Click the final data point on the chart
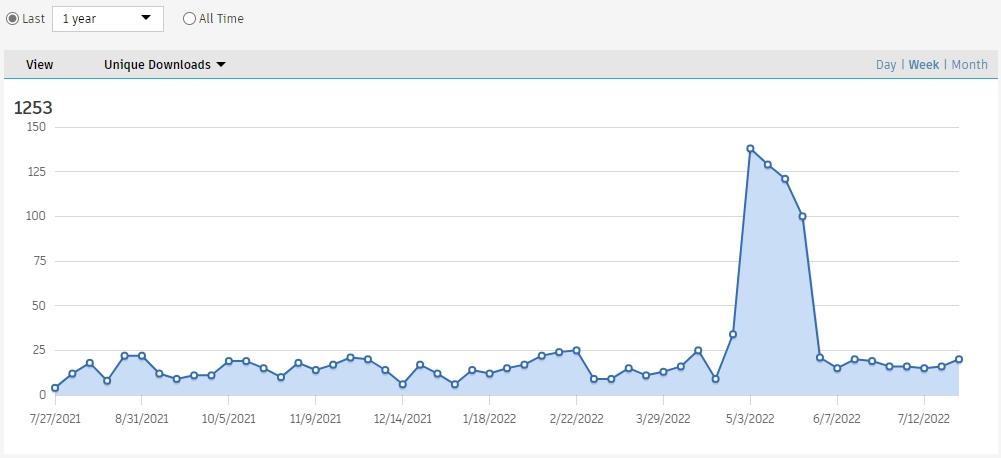The image size is (1001, 458). click(x=959, y=359)
